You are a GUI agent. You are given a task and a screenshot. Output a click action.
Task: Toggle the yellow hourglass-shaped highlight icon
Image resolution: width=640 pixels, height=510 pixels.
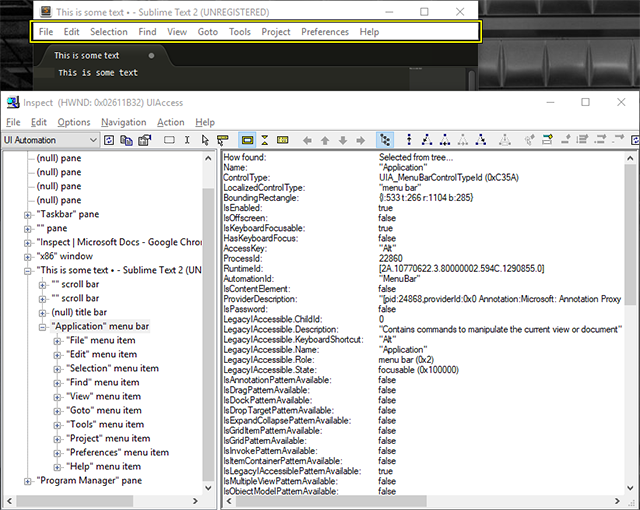(x=264, y=140)
